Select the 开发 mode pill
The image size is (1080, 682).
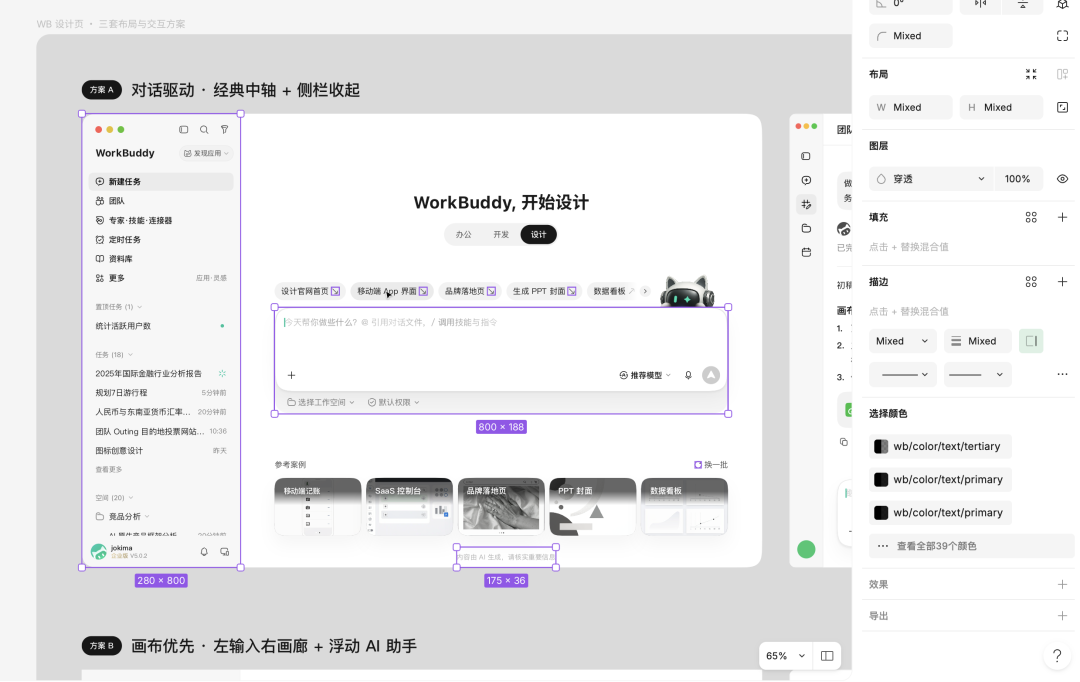(x=501, y=235)
